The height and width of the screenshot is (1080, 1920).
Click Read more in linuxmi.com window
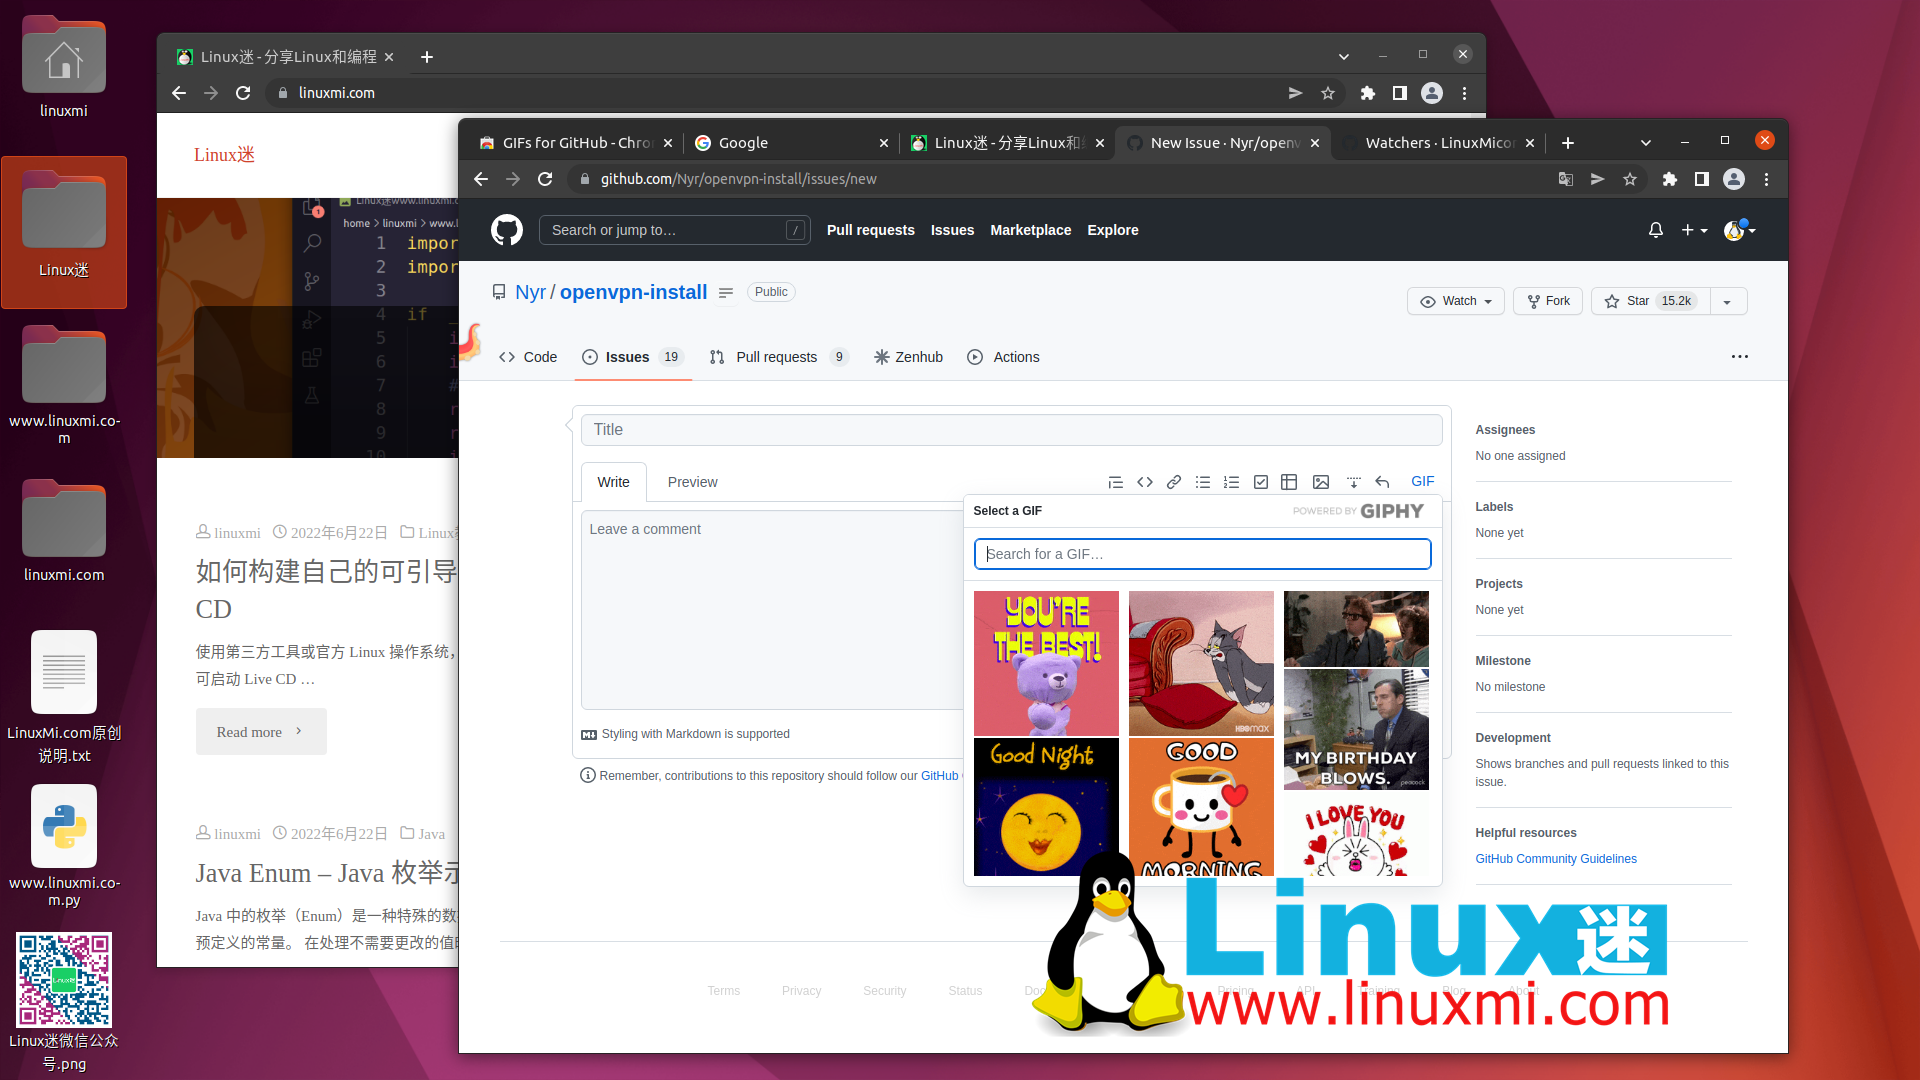(x=261, y=732)
